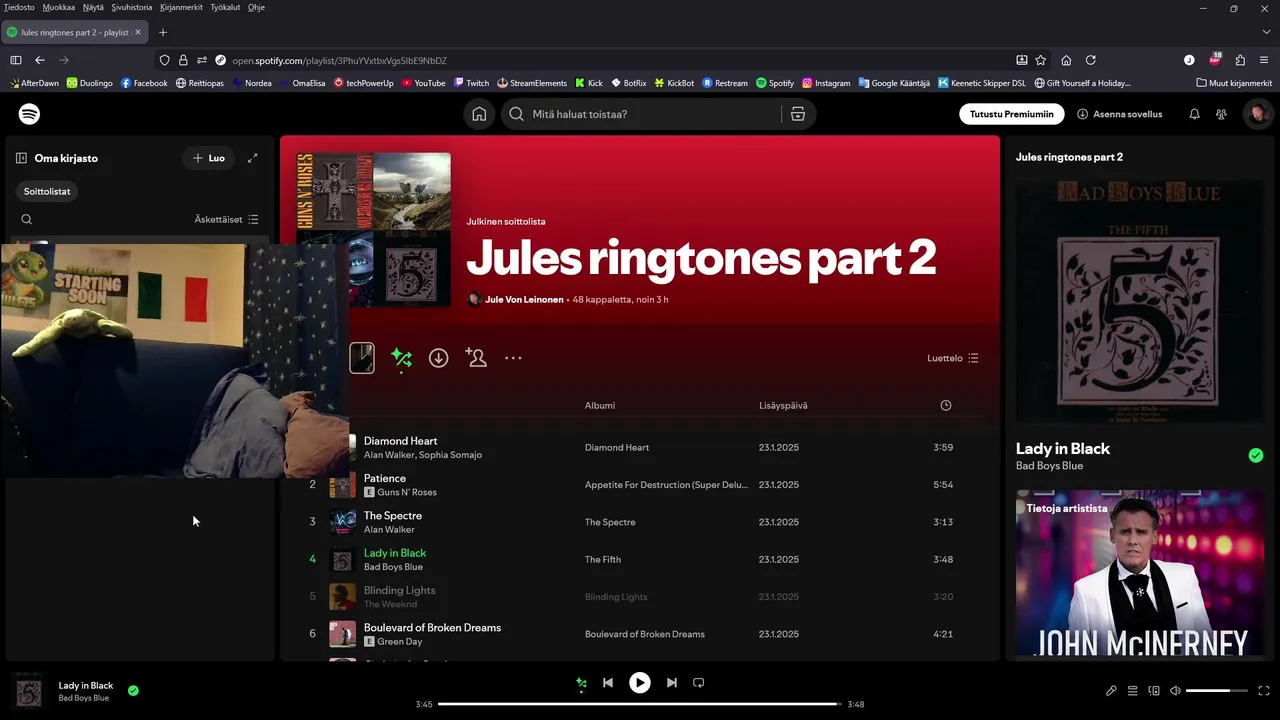Open Firefox application hamburger menu
The width and height of the screenshot is (1280, 720).
(1264, 60)
